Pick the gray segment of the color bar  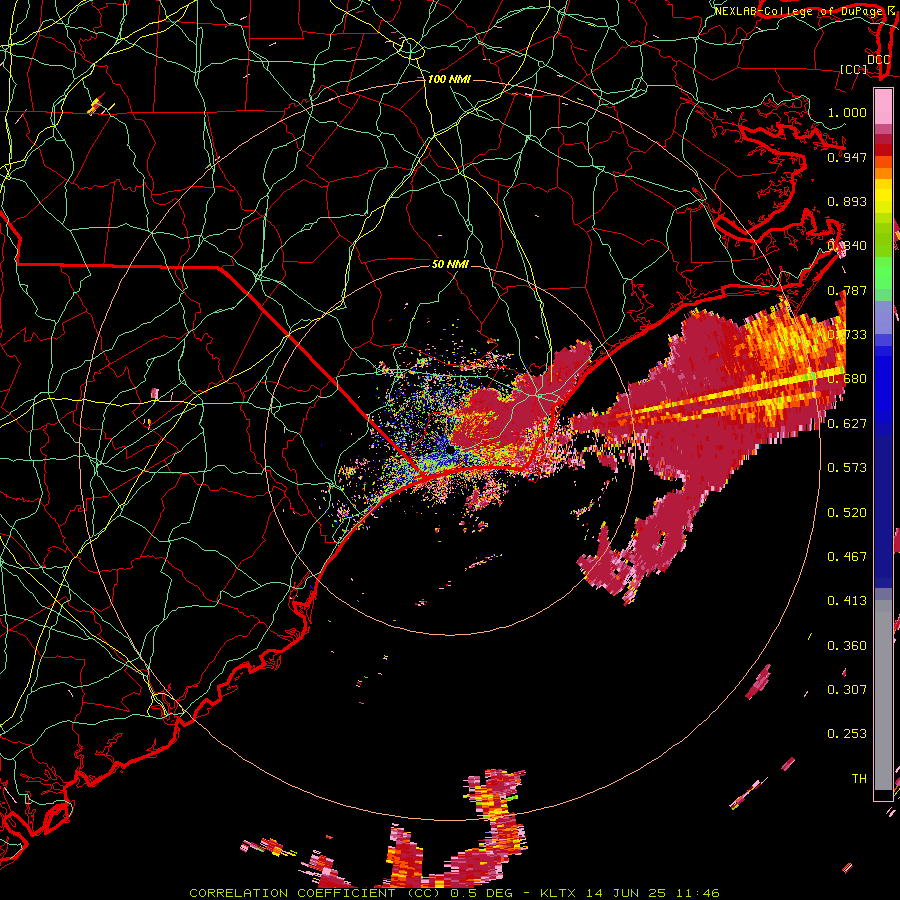(883, 695)
